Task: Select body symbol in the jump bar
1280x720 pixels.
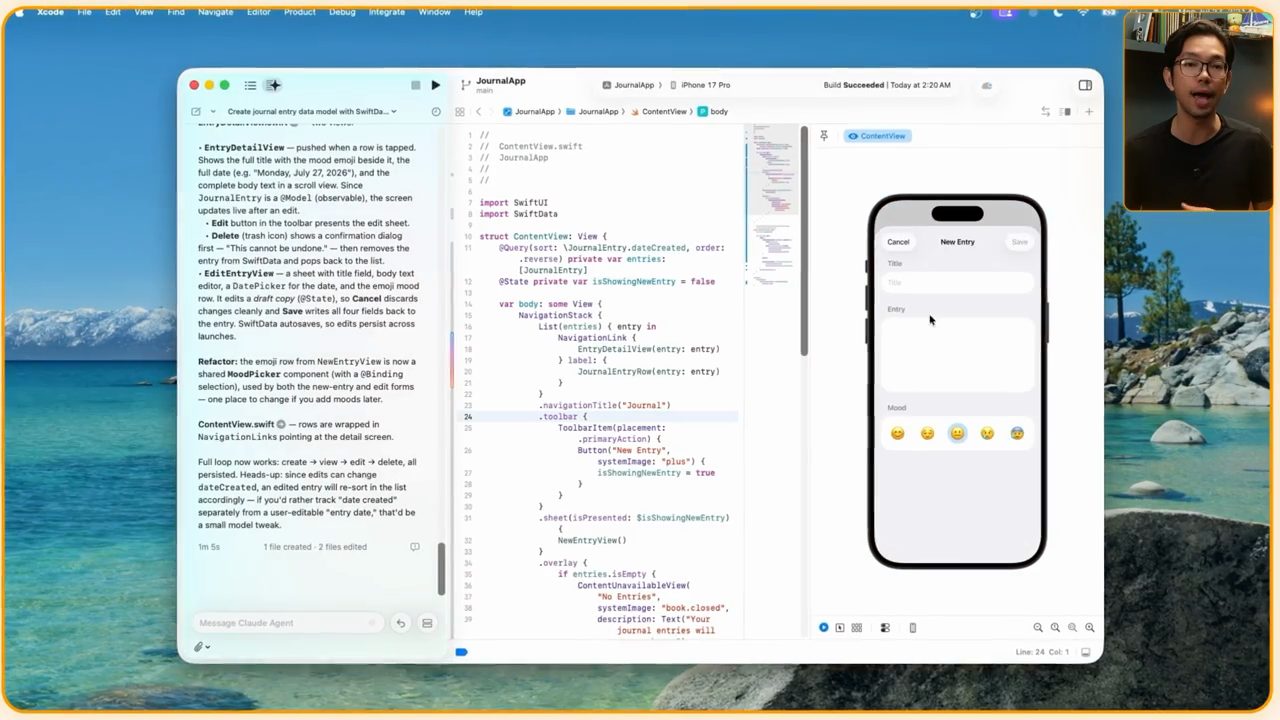Action: [x=713, y=112]
